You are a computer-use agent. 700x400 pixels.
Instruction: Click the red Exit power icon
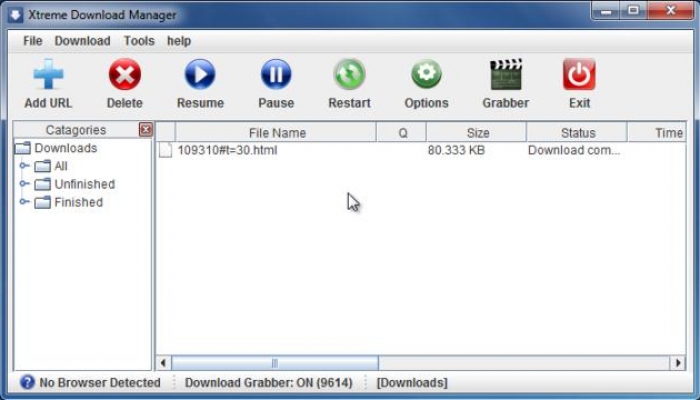point(579,75)
